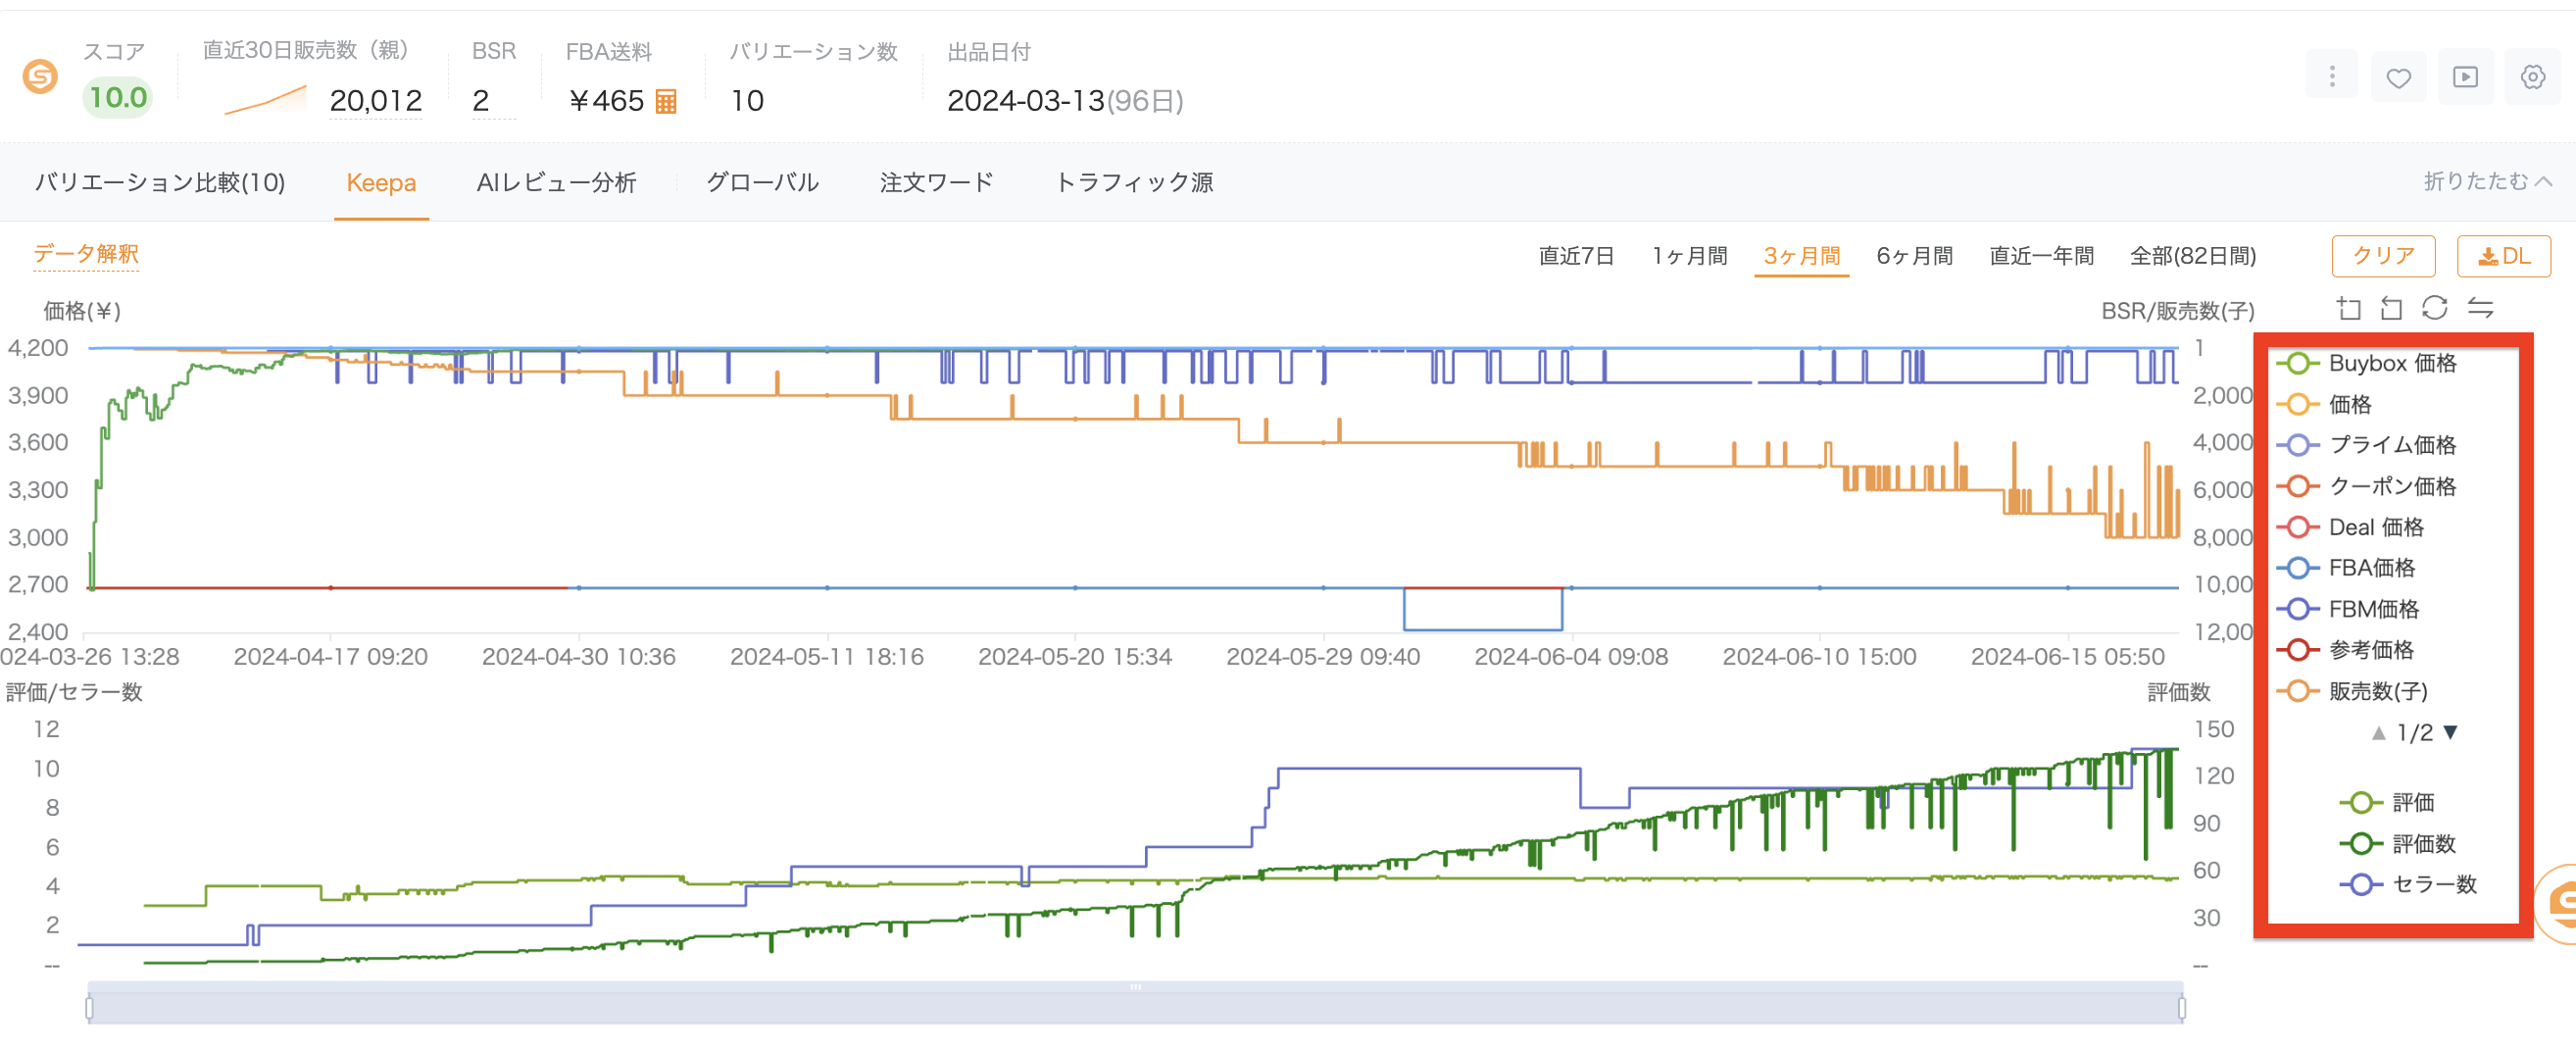
Task: Toggle the セラー数 legend series
Action: [2408, 884]
